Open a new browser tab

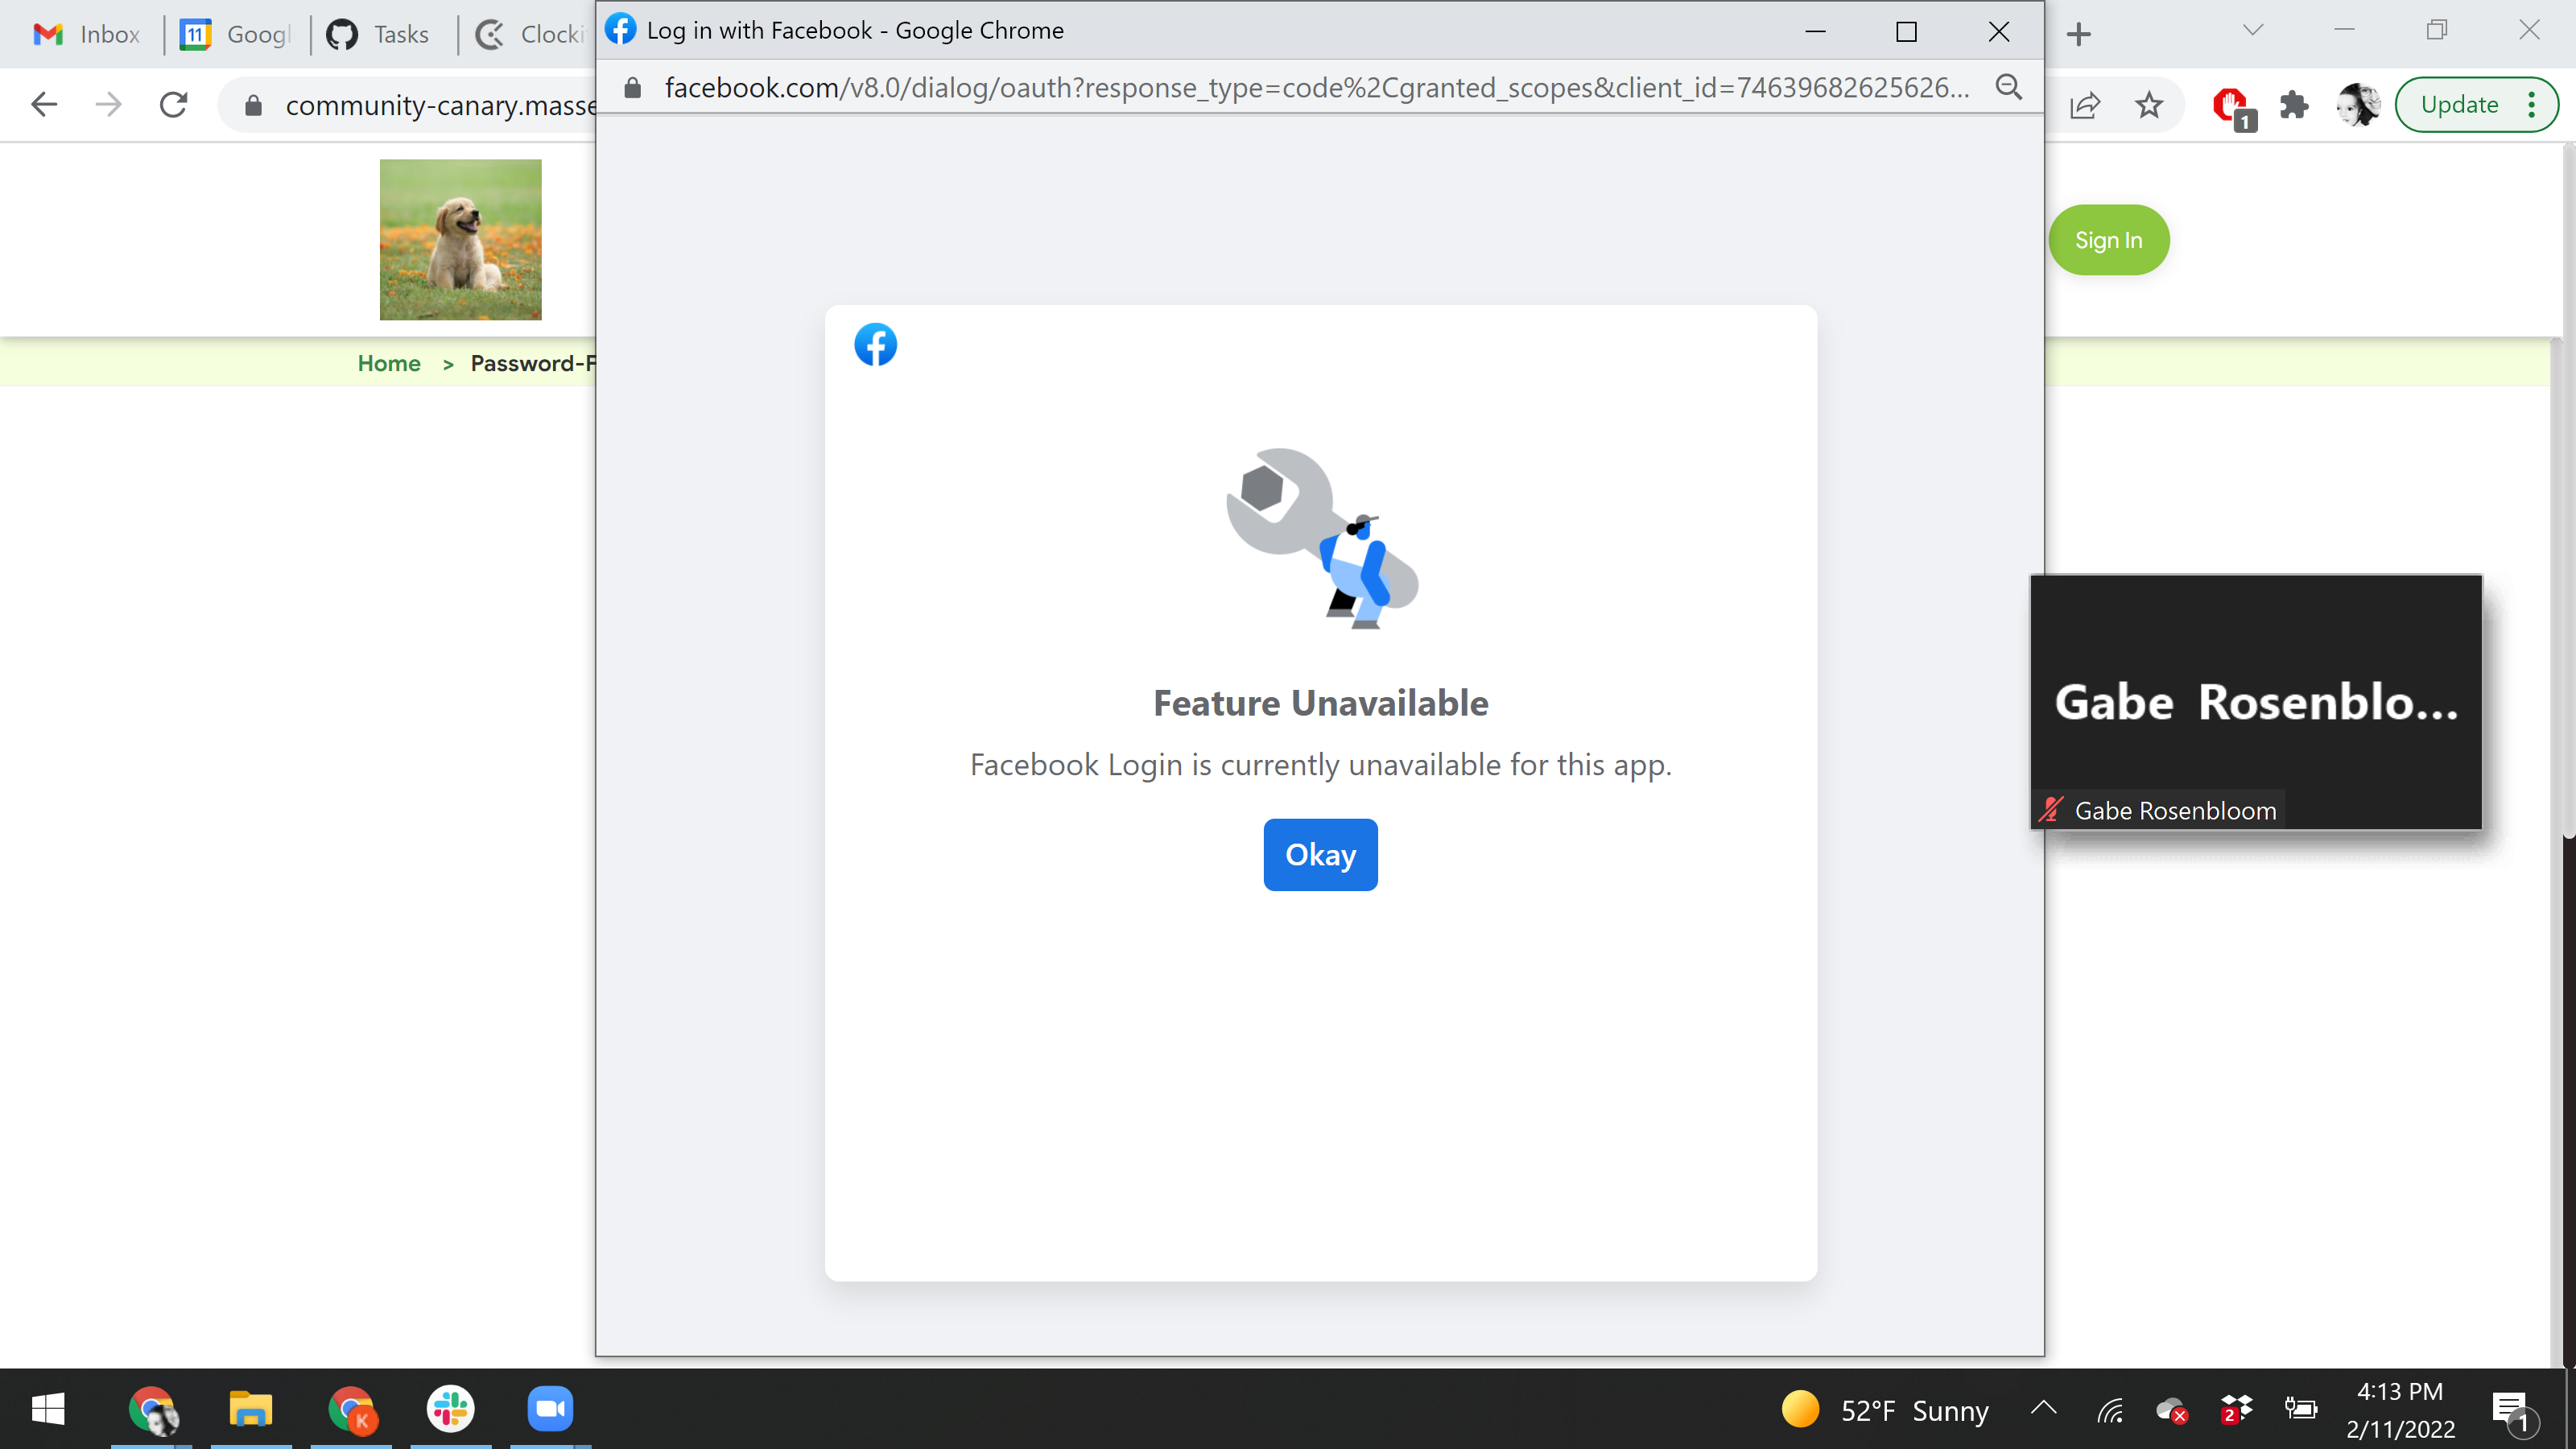pos(2078,33)
